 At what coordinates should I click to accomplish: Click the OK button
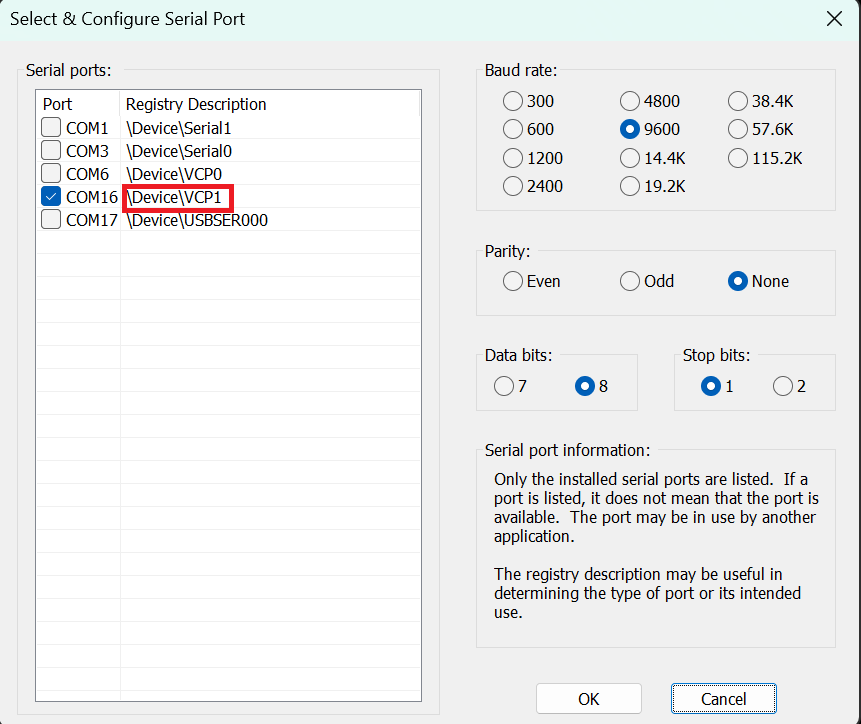click(x=589, y=699)
